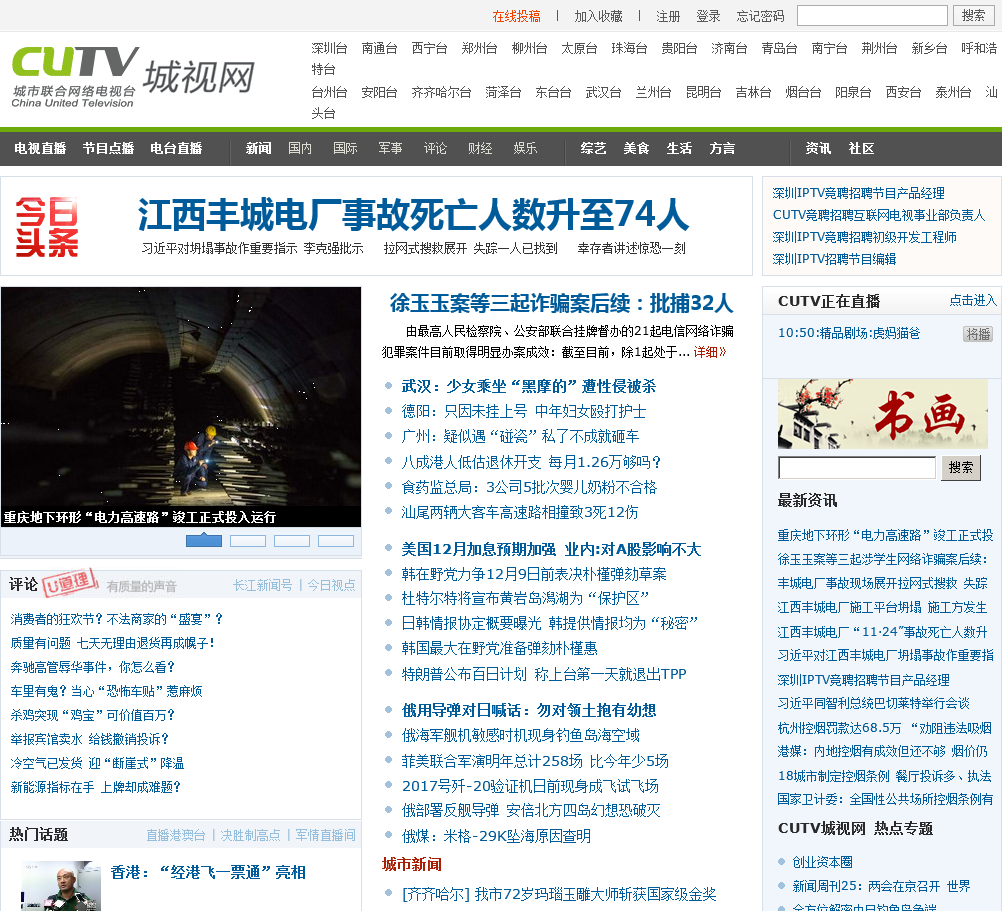This screenshot has height=911, width=1002.
Task: Open 节目点播 in the navigation bar
Action: (108, 148)
